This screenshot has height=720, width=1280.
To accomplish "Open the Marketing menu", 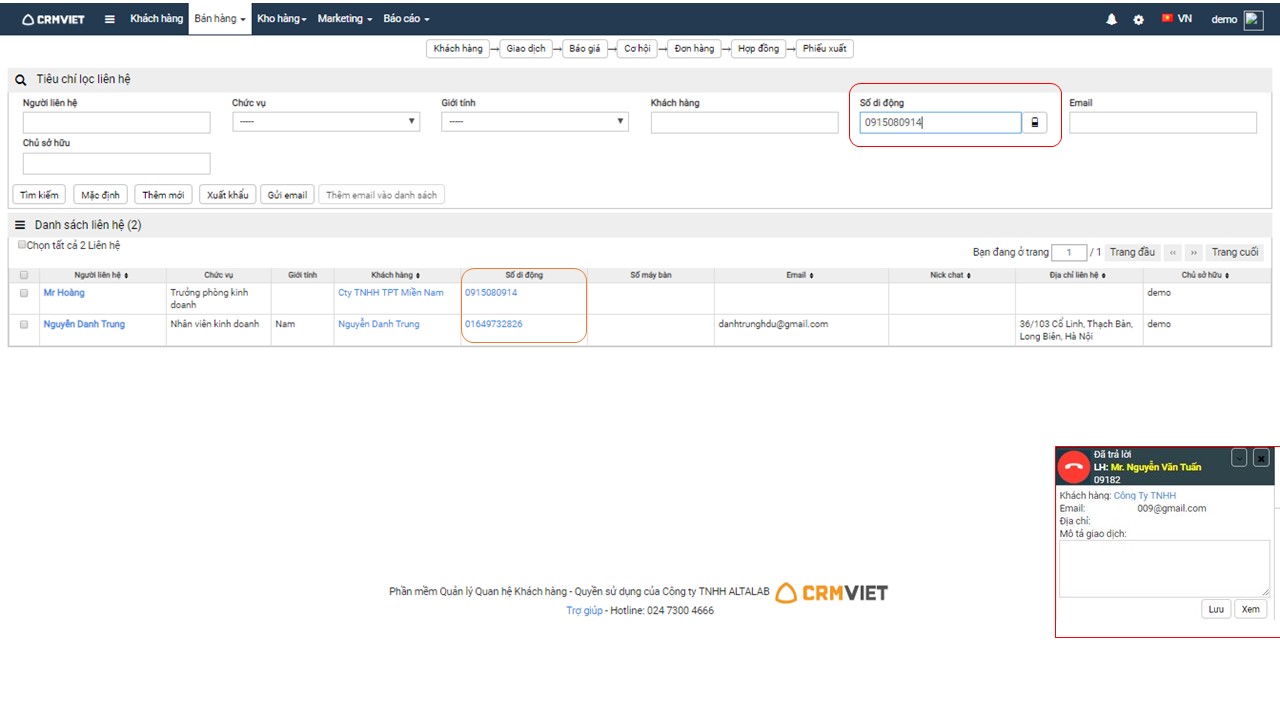I will click(x=344, y=19).
